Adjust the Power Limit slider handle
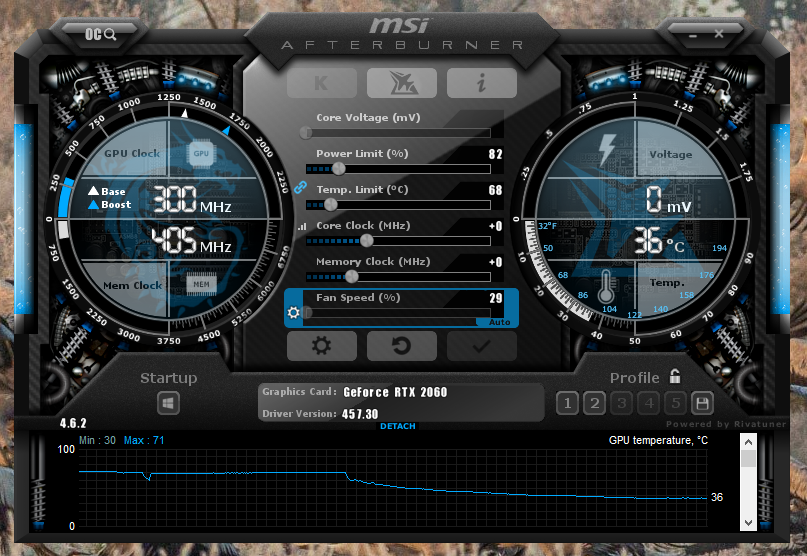 [339, 168]
